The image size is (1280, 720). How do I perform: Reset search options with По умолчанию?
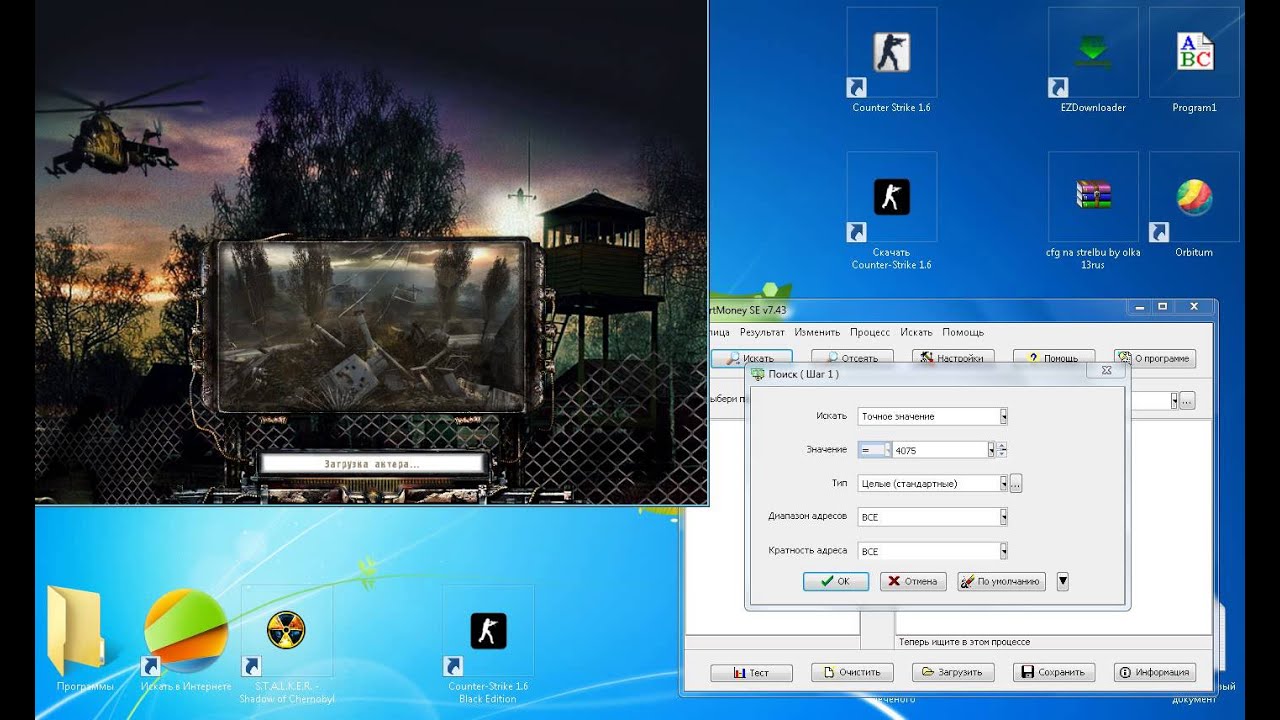tap(1001, 581)
